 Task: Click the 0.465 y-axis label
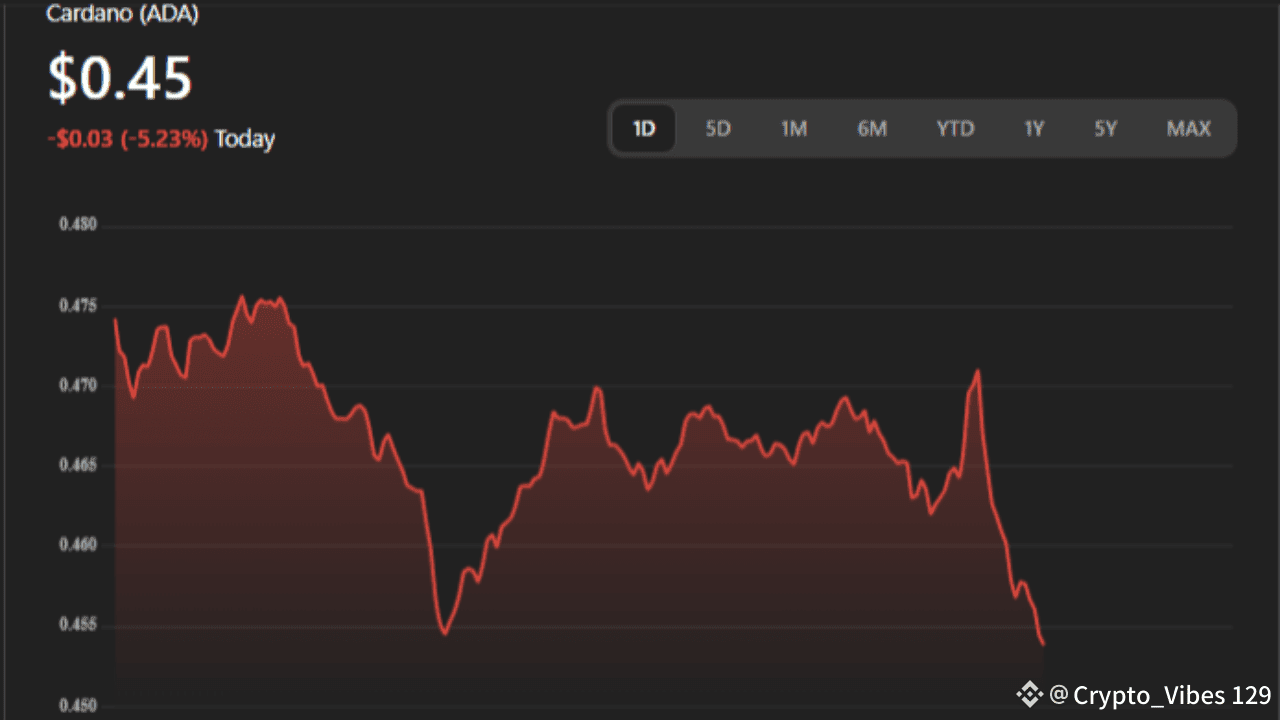coord(77,465)
